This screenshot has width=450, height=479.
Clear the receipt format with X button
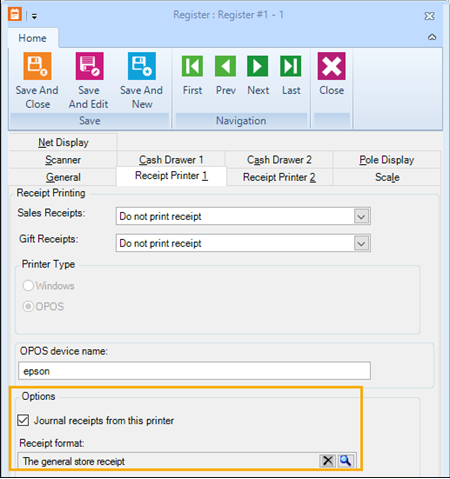(328, 461)
